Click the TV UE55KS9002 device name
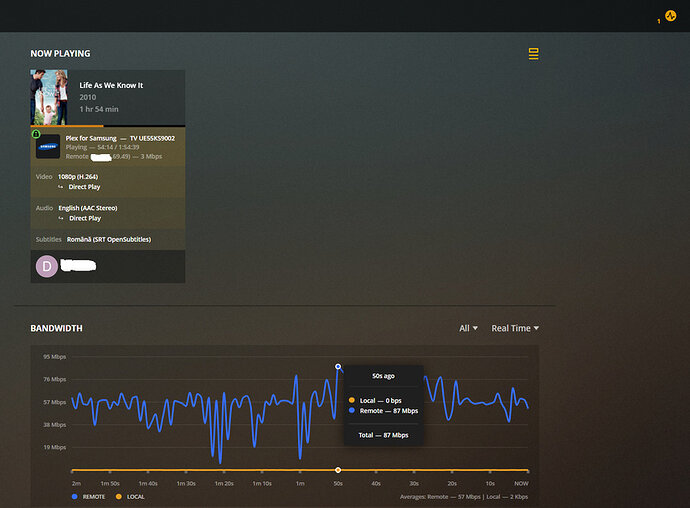Screen dimensions: 690x508 [152, 138]
